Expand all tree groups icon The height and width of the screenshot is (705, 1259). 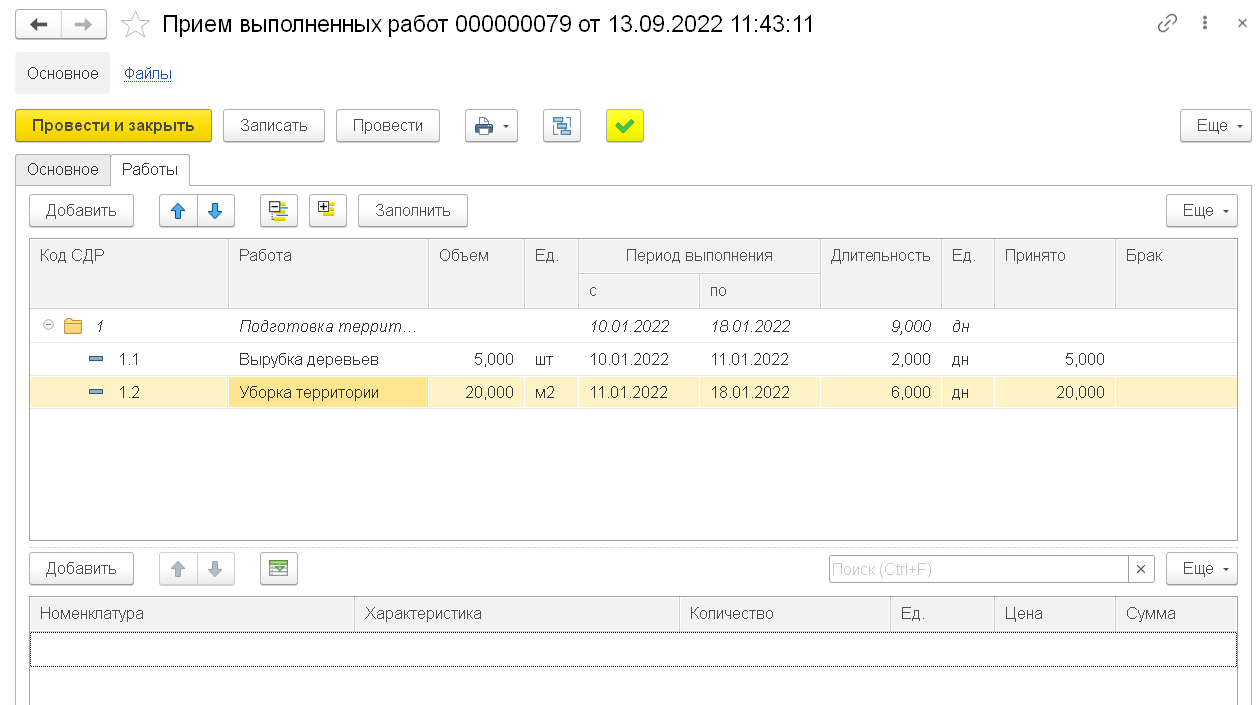(327, 211)
